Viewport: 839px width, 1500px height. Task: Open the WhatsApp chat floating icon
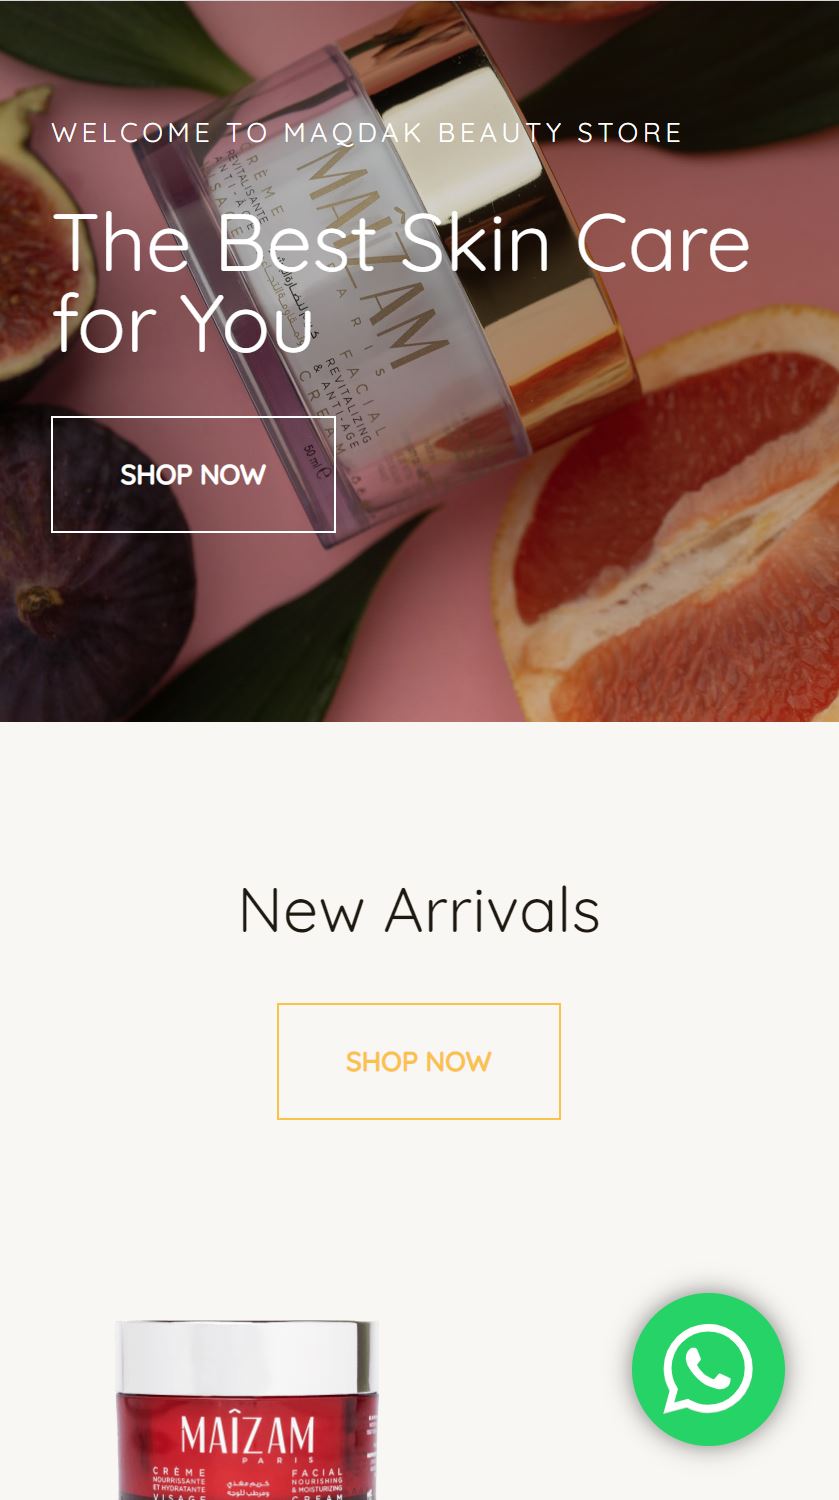tap(708, 1369)
